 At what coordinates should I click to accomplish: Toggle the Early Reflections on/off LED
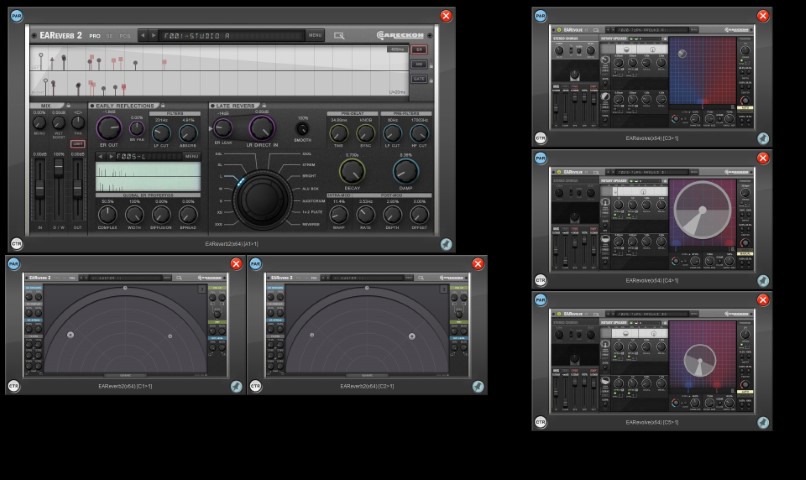(92, 106)
